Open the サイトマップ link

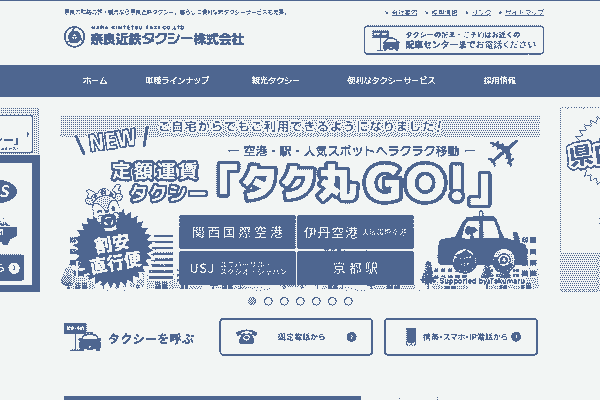(524, 13)
